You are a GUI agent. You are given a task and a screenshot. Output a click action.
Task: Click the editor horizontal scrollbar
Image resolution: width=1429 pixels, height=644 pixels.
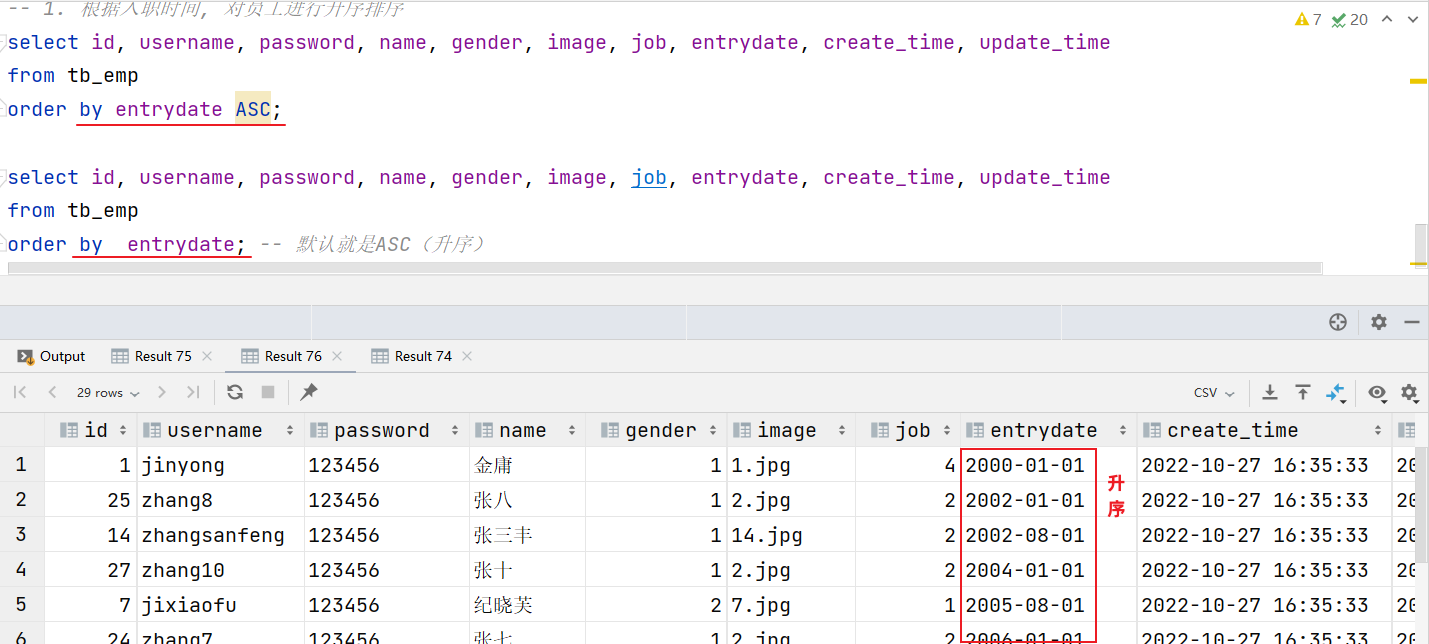tap(665, 268)
